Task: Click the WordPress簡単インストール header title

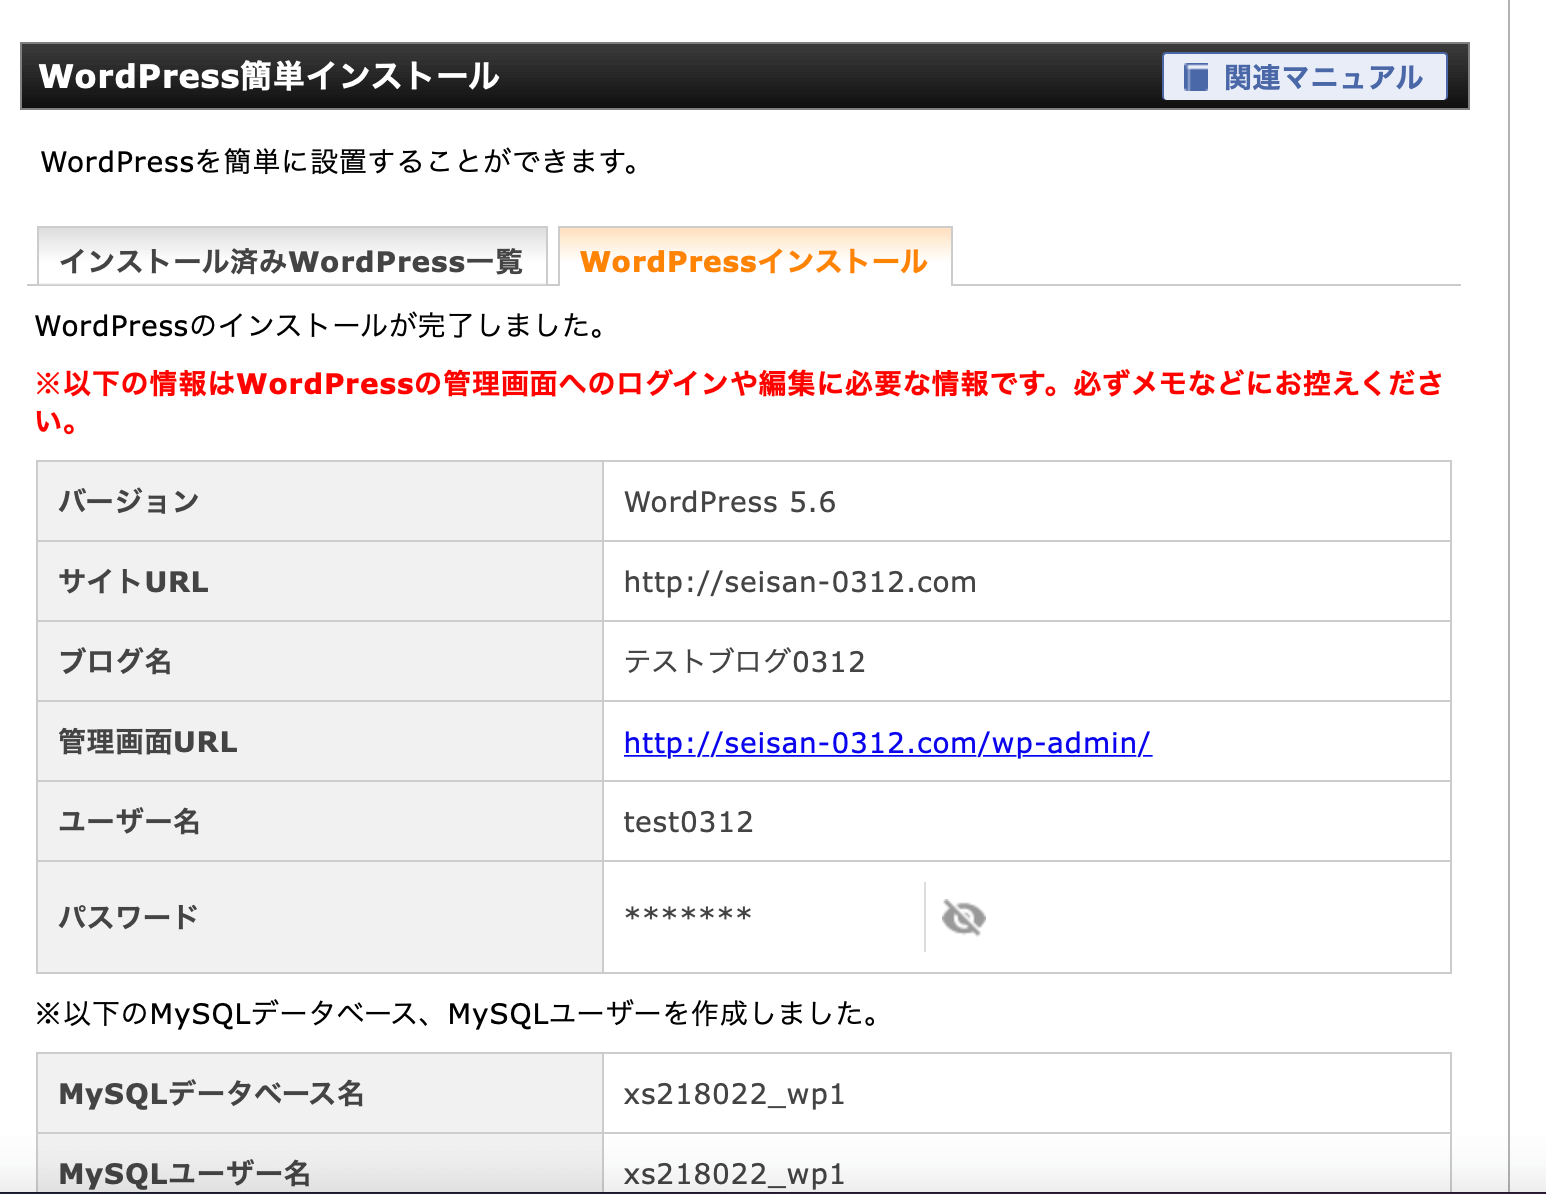Action: pyautogui.click(x=269, y=76)
